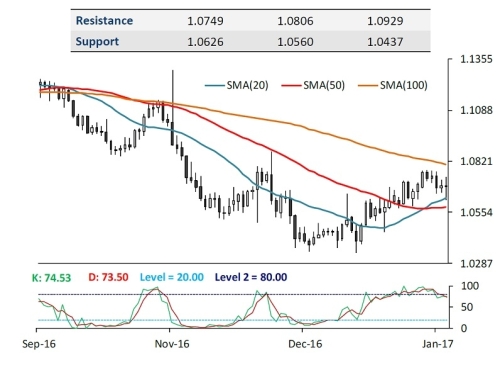Image resolution: width=500 pixels, height=377 pixels.
Task: Click the Level = 20.00 label
Action: (172, 277)
